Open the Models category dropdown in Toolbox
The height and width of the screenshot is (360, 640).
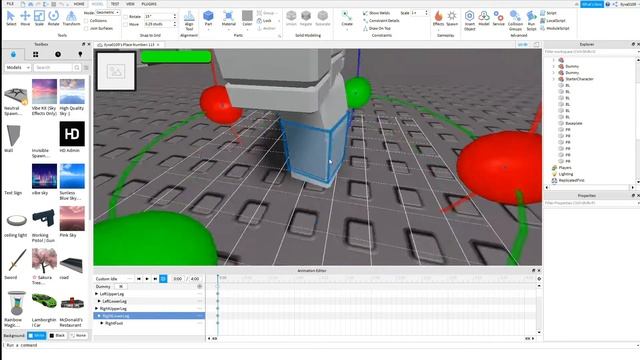(18, 67)
